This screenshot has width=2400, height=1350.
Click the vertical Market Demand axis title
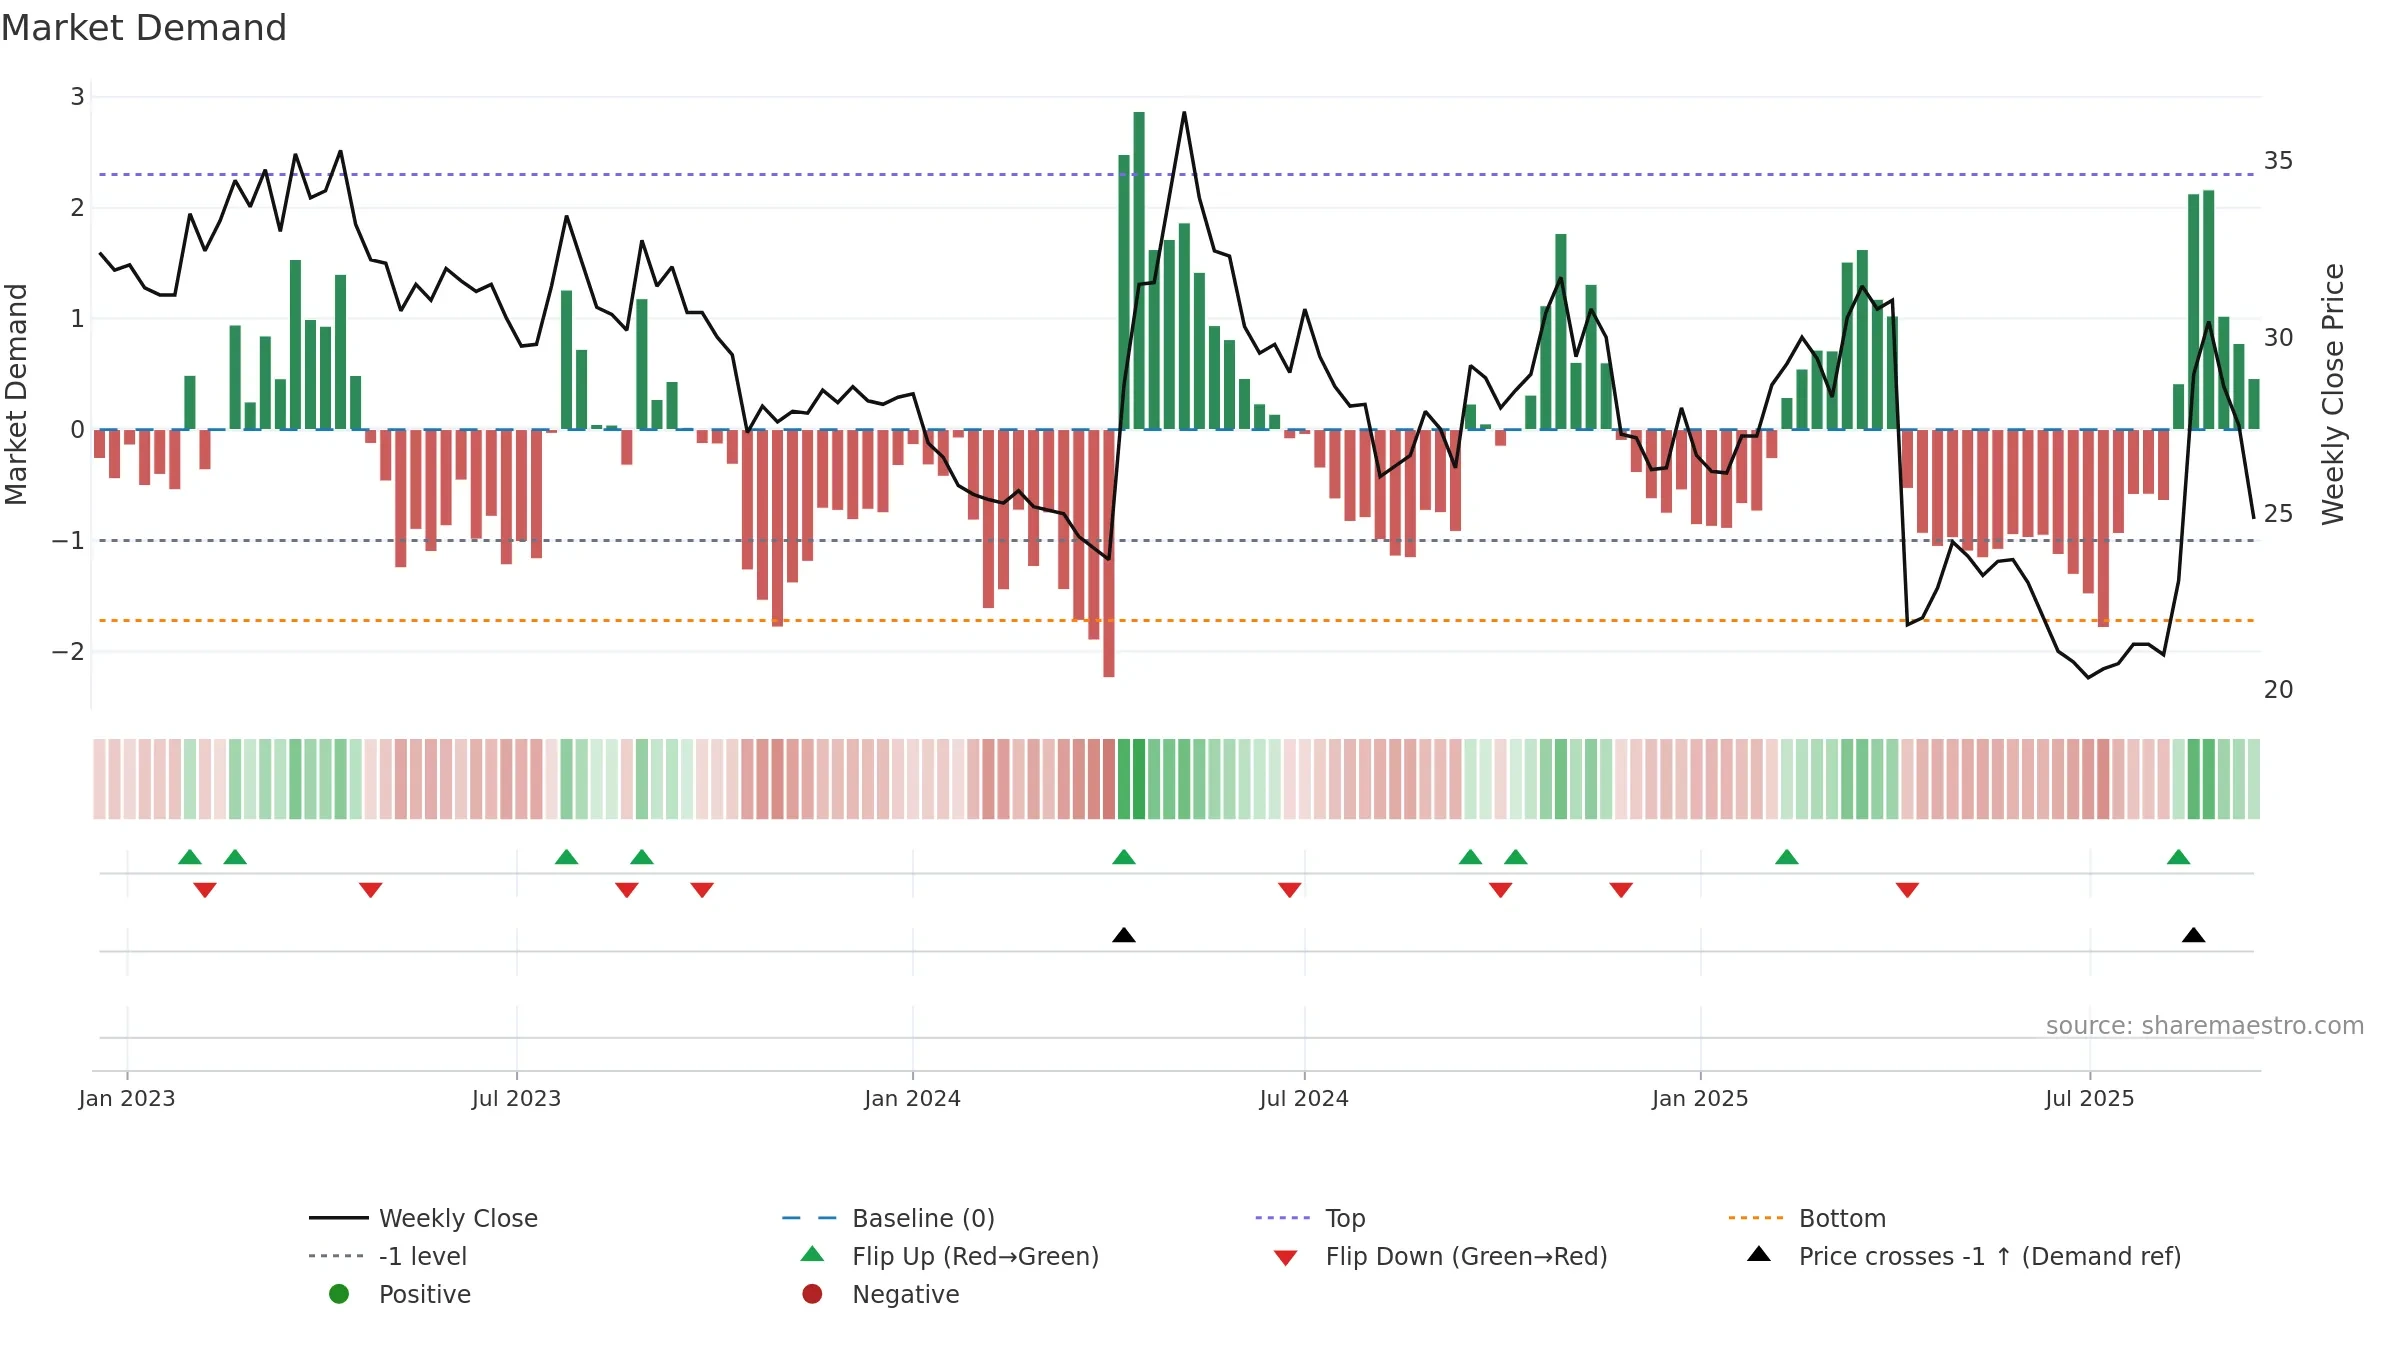click(x=16, y=394)
